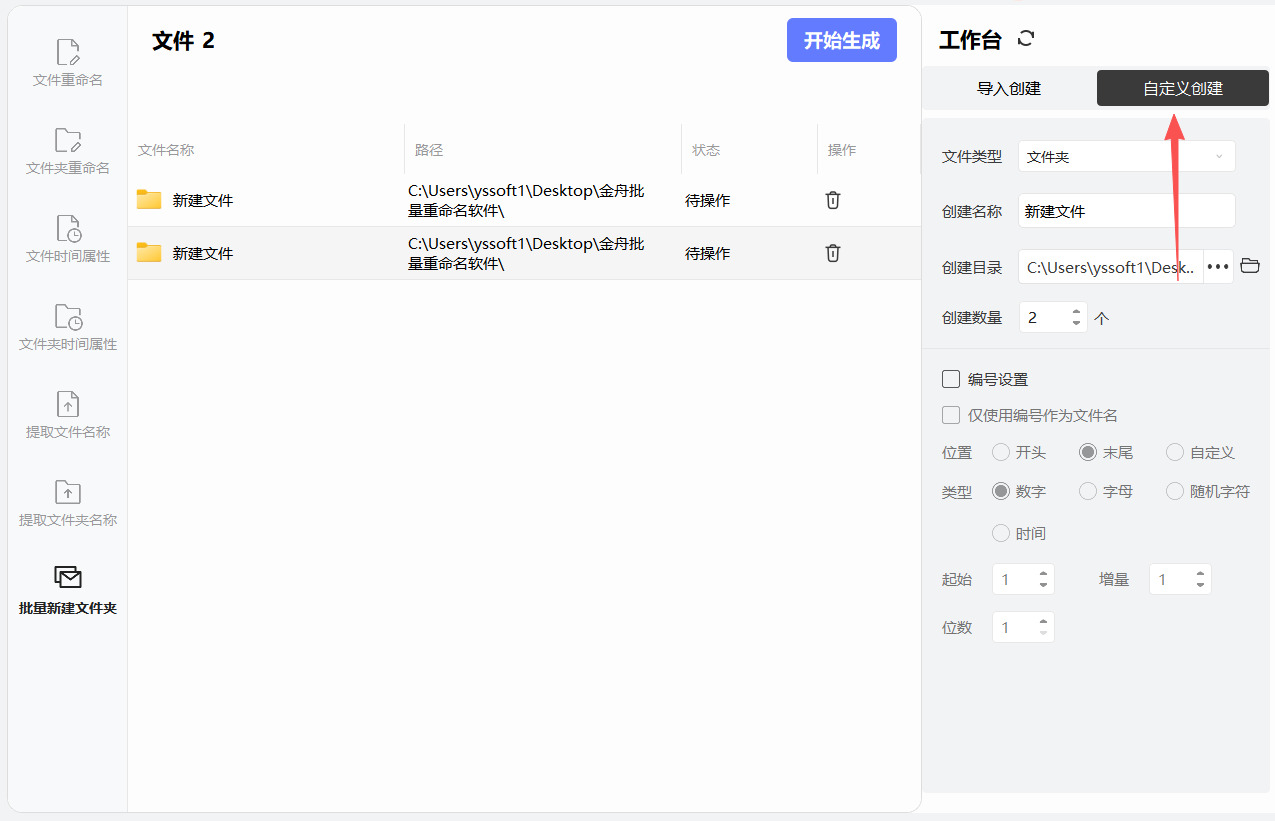This screenshot has width=1275, height=821.
Task: Switch to the 导入创建 tab
Action: pyautogui.click(x=1009, y=88)
